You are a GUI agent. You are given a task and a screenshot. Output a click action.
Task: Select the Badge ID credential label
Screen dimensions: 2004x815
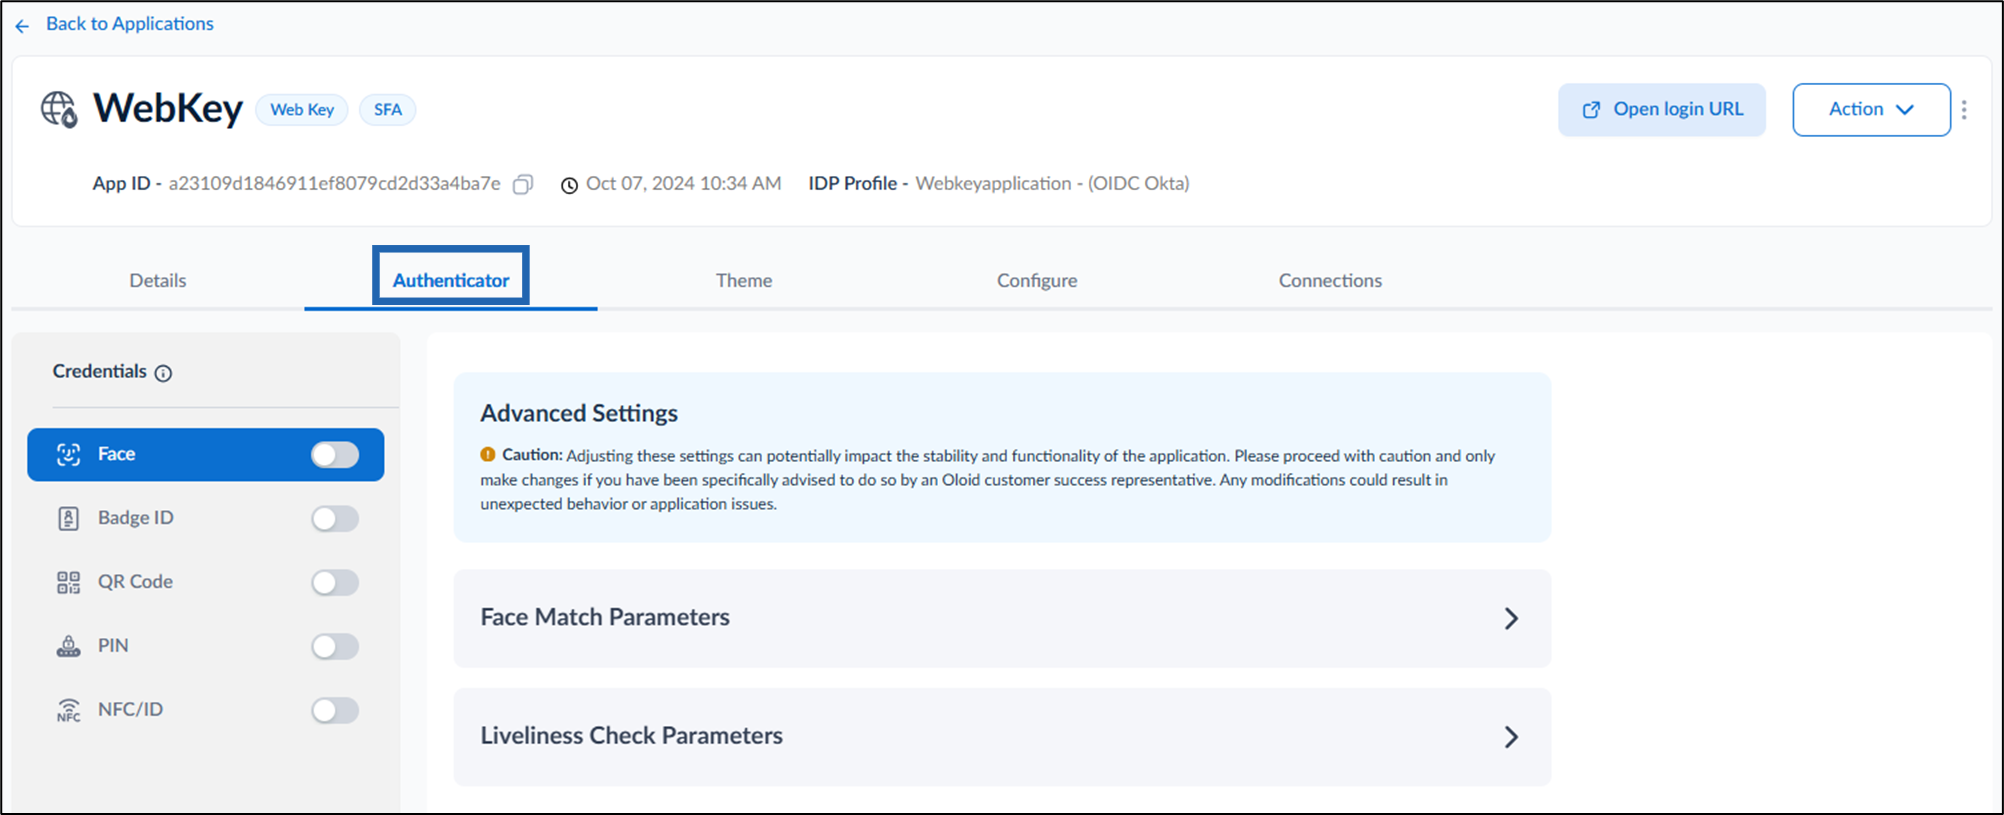click(x=136, y=518)
